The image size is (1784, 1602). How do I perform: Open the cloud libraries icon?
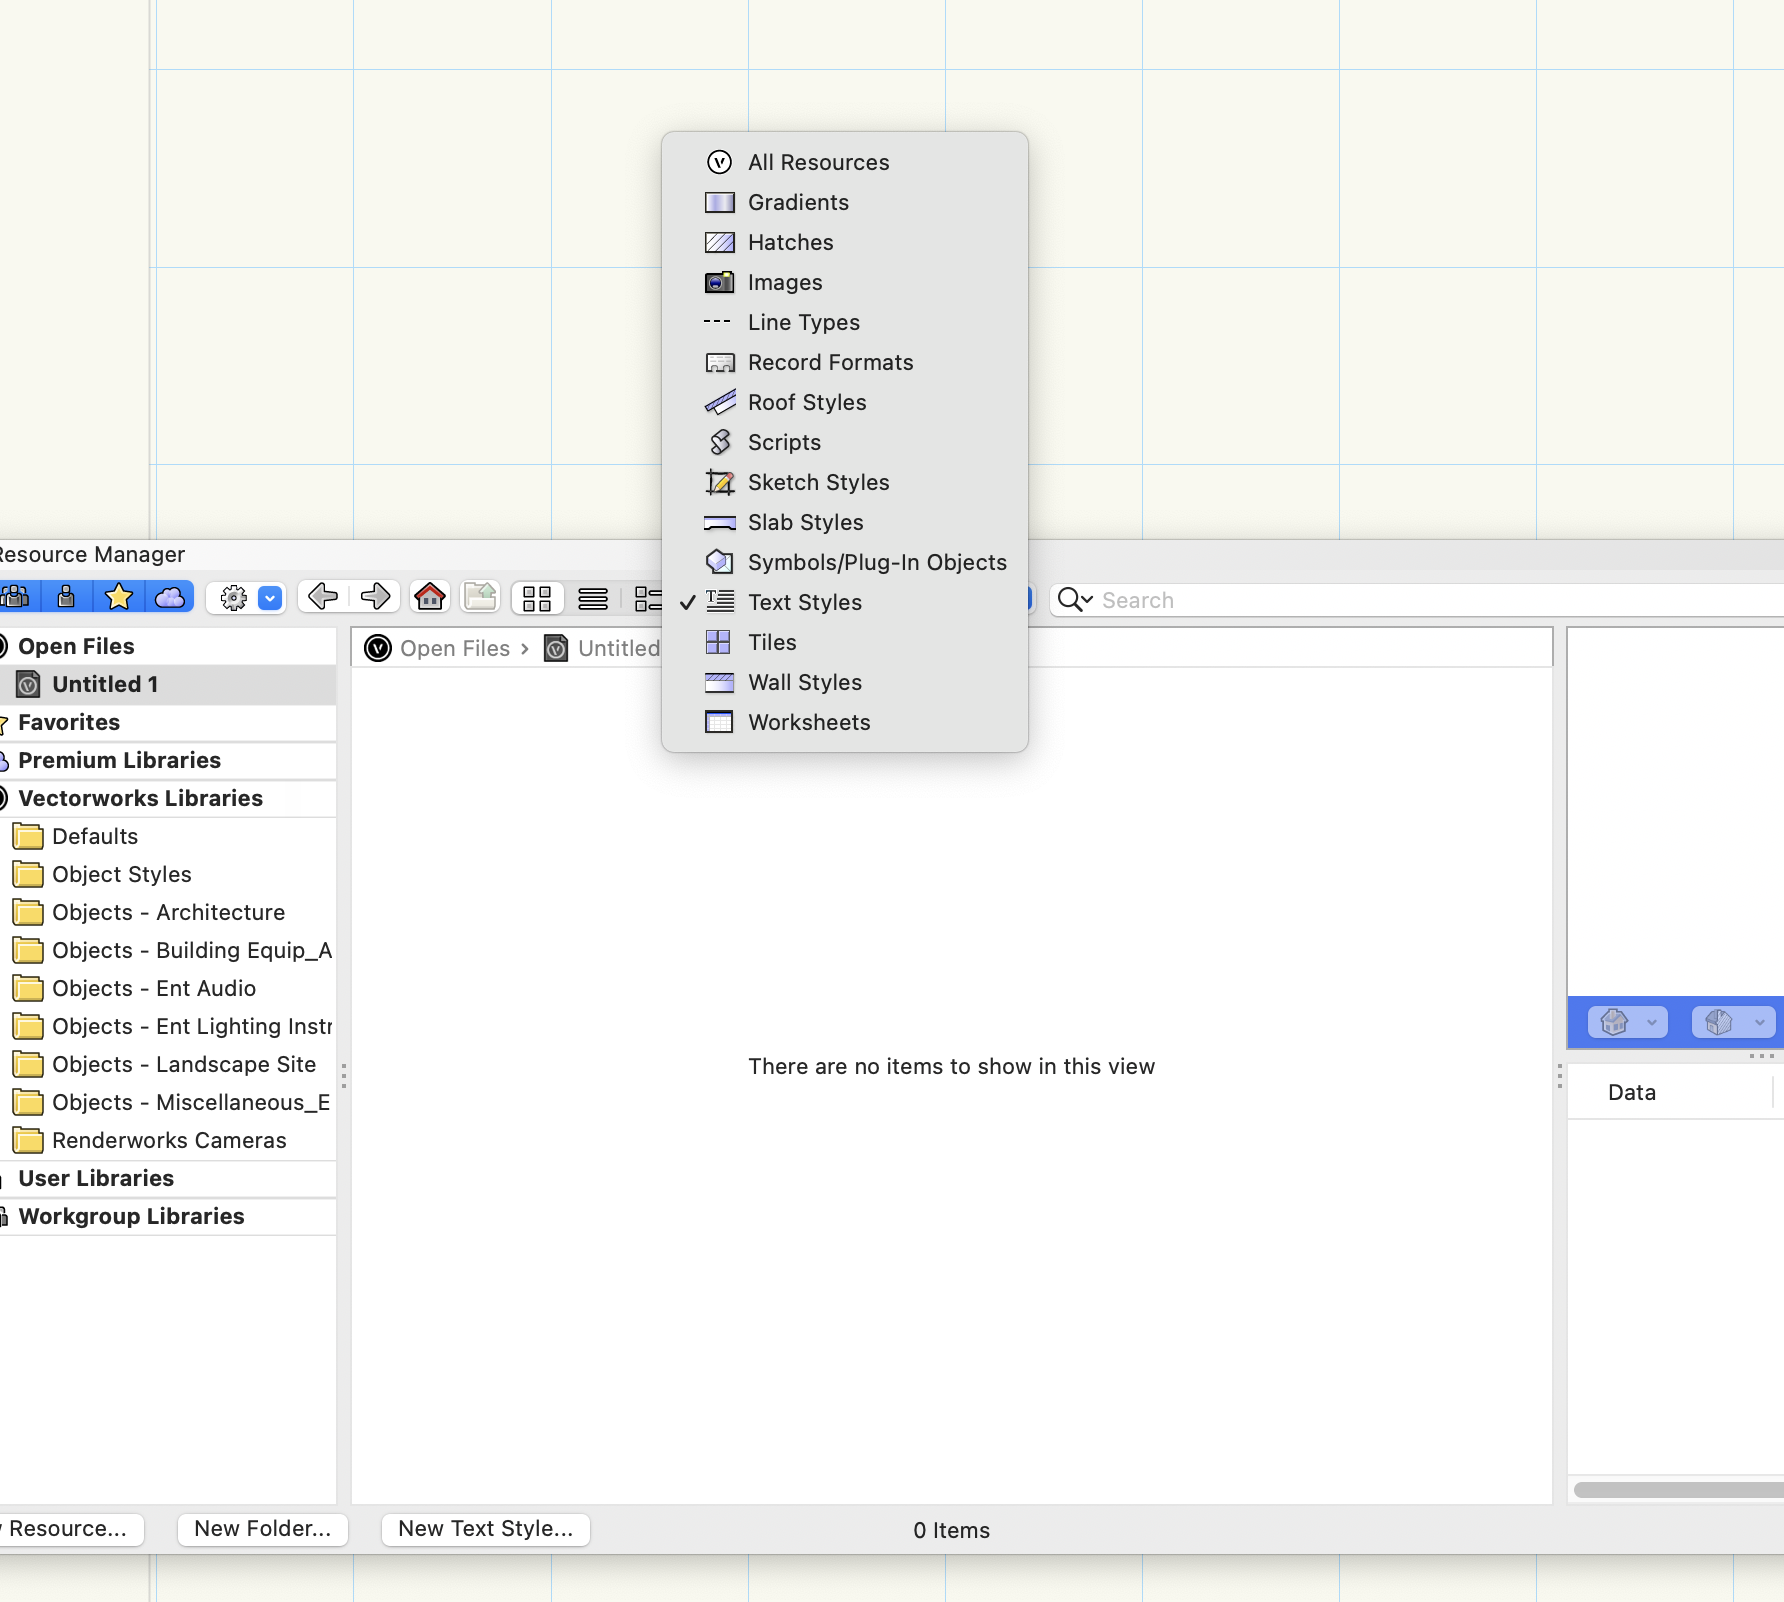(170, 597)
